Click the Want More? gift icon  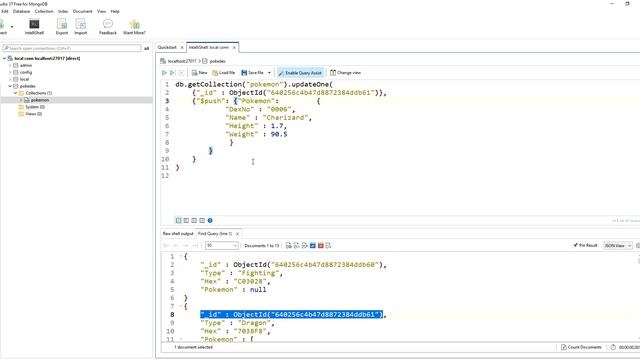point(134,24)
